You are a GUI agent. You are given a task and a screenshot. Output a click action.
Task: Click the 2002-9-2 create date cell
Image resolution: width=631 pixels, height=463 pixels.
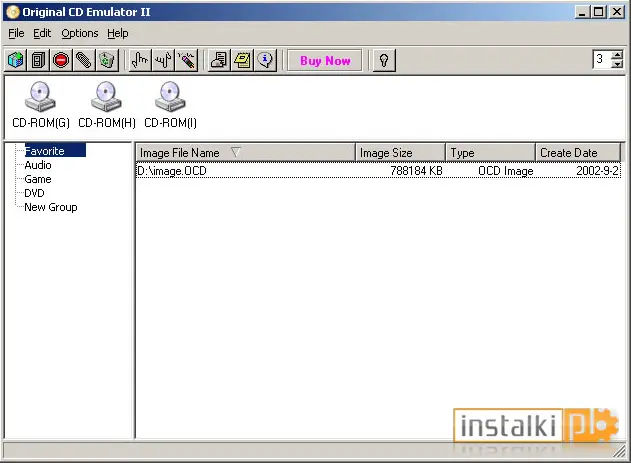[x=597, y=171]
